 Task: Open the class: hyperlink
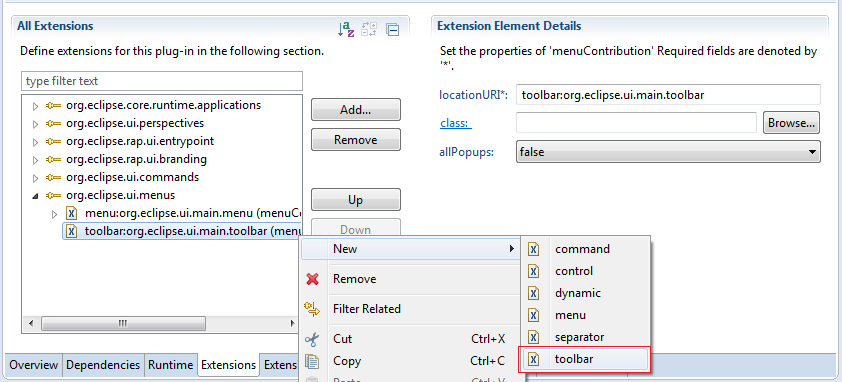point(455,123)
